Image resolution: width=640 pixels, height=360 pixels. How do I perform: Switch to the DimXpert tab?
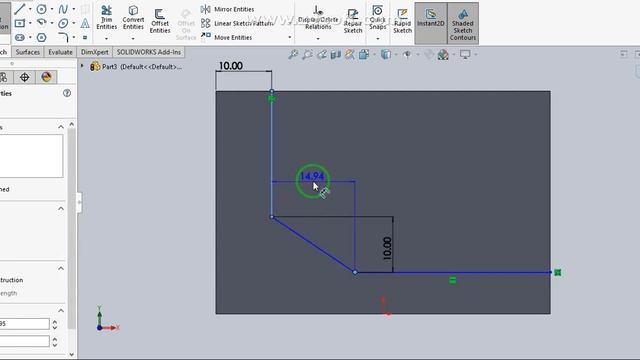click(95, 52)
